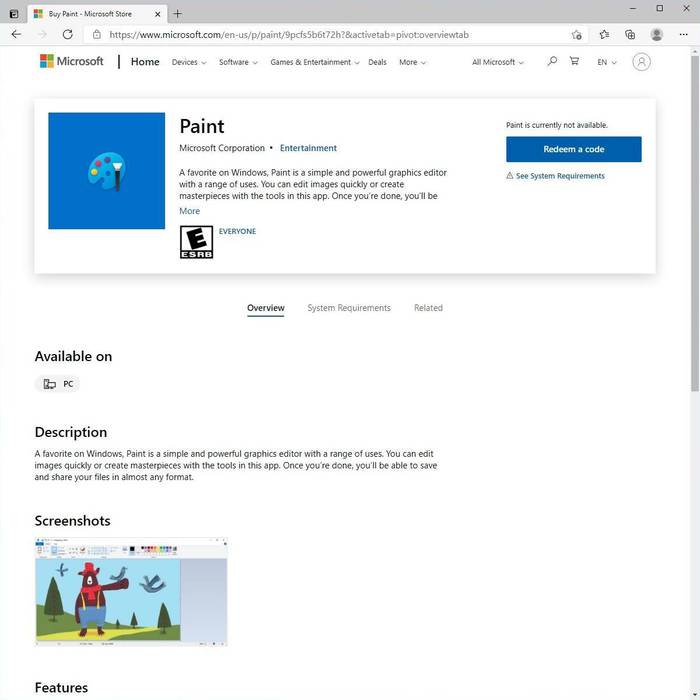Close the Buy Paint tab
The width and height of the screenshot is (700, 700).
[x=158, y=14]
